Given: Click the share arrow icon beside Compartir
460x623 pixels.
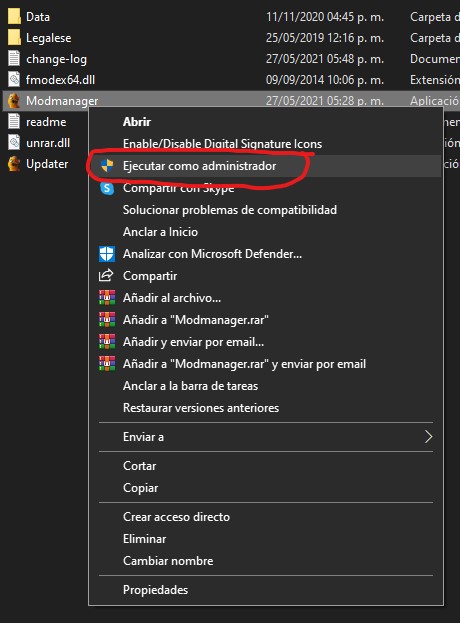Looking at the screenshot, I should [106, 276].
